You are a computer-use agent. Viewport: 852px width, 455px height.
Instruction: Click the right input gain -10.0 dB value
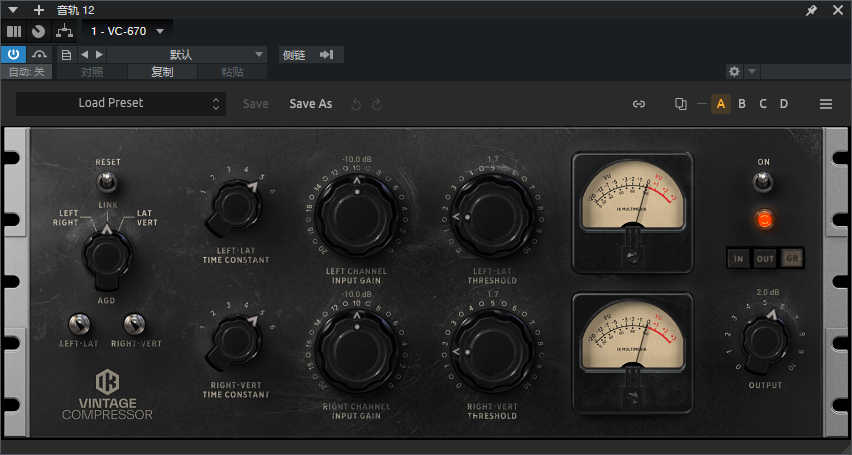(356, 294)
